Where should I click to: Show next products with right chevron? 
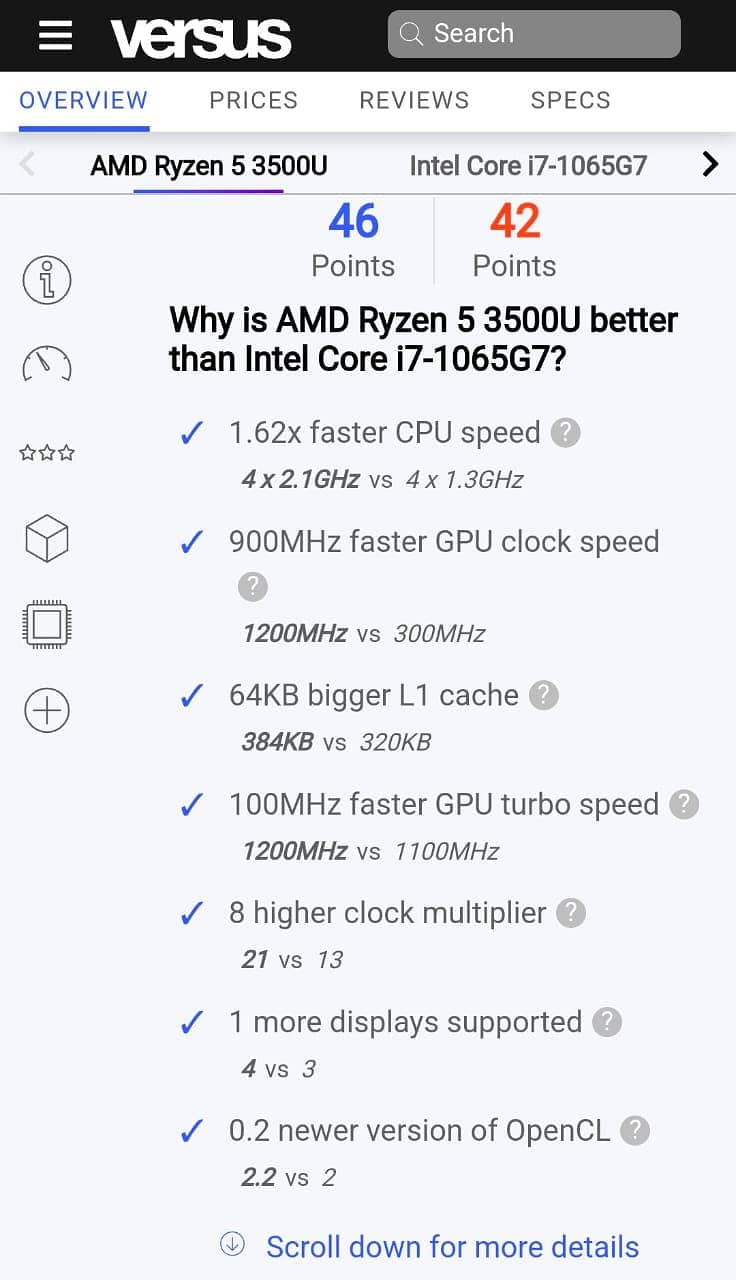pos(710,164)
